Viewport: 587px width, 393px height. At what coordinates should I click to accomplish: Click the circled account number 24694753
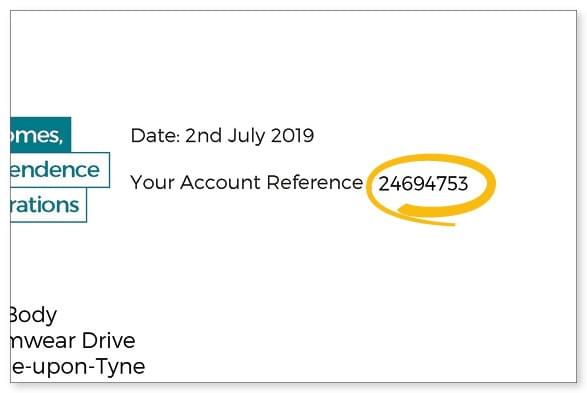coord(423,184)
